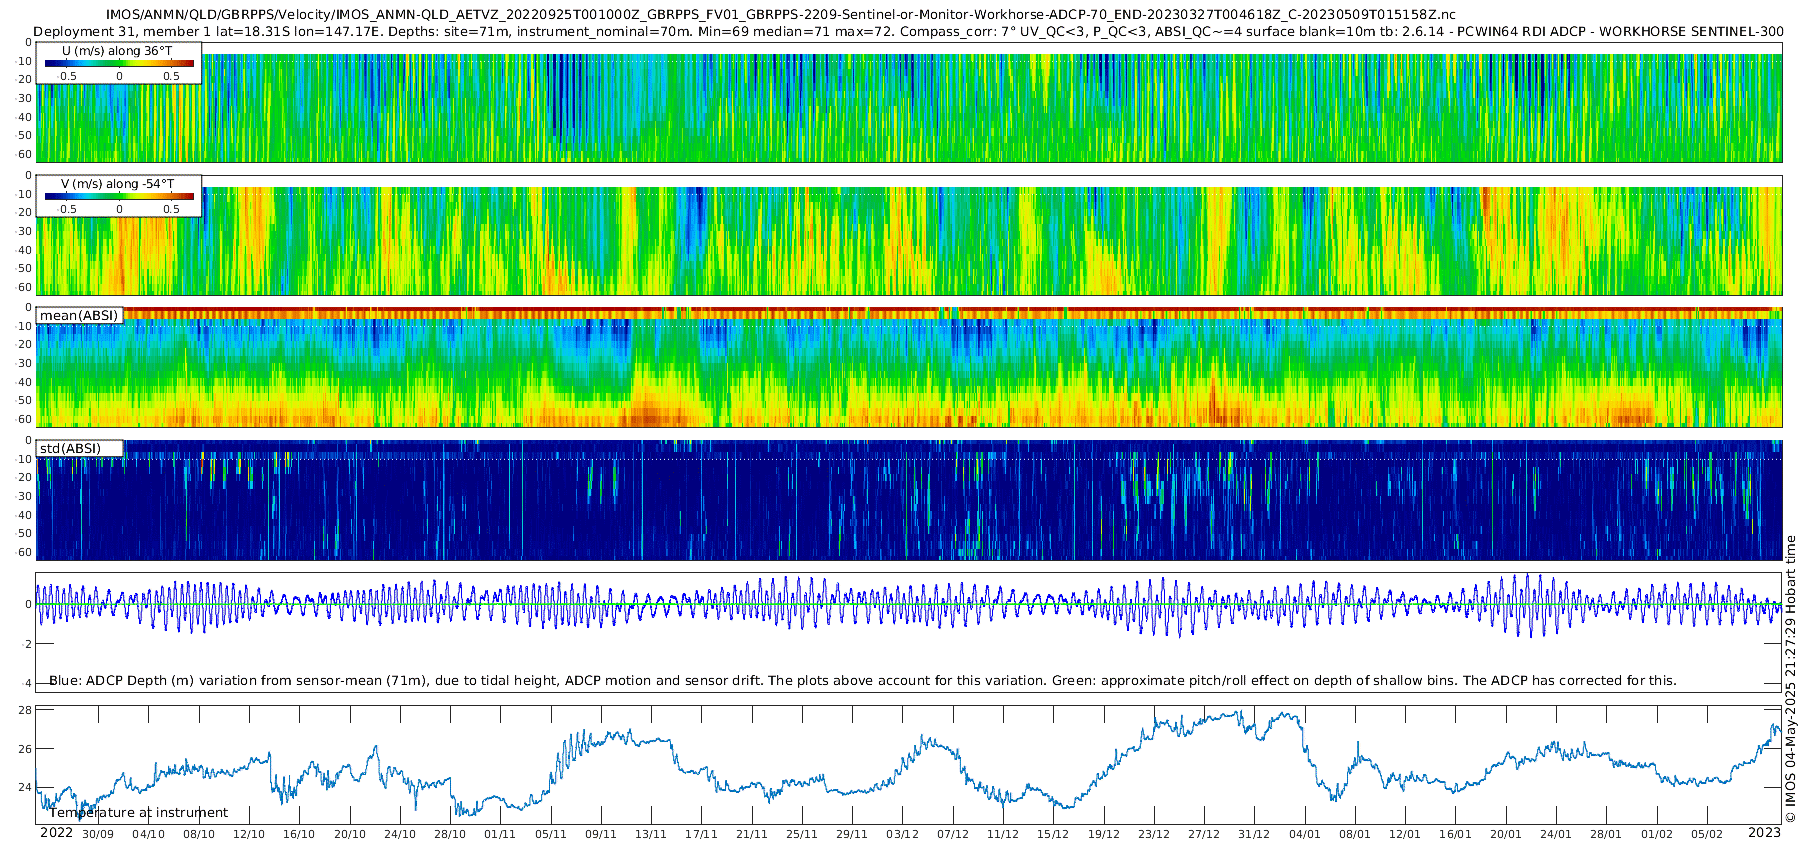Select the 25/11 date tick

(x=801, y=834)
